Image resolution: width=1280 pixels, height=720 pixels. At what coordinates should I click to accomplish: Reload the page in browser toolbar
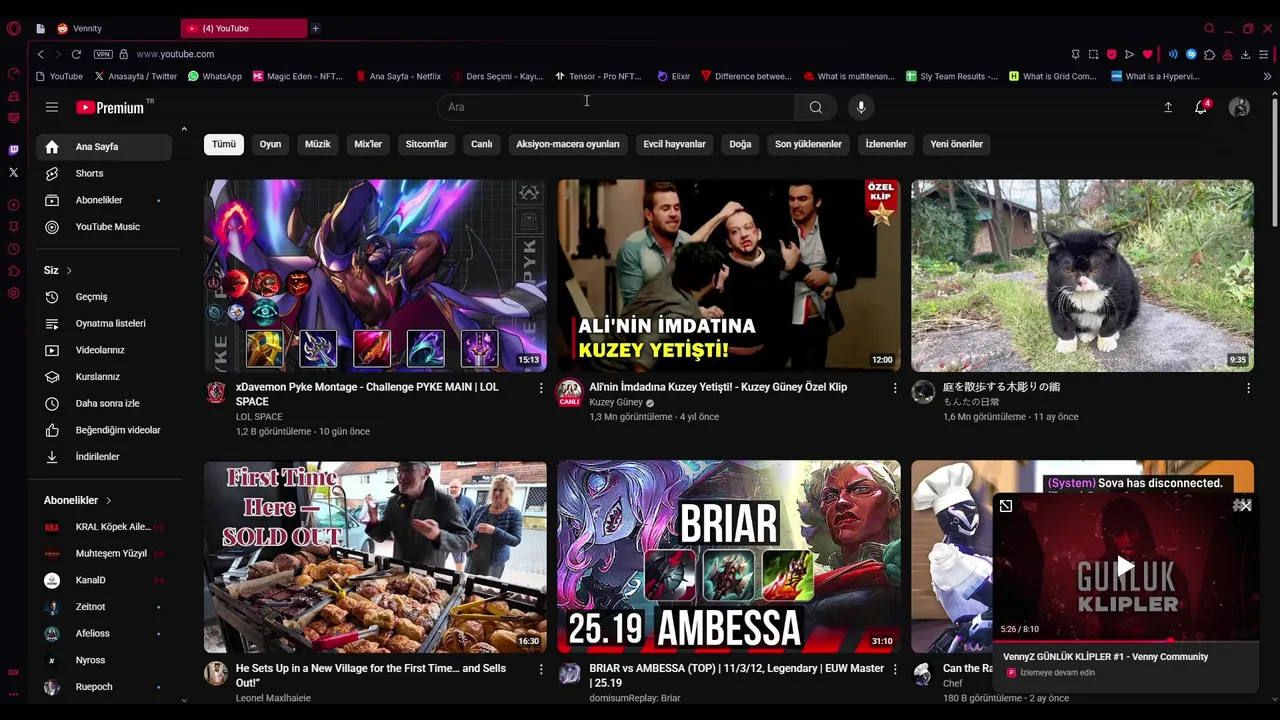[x=76, y=54]
